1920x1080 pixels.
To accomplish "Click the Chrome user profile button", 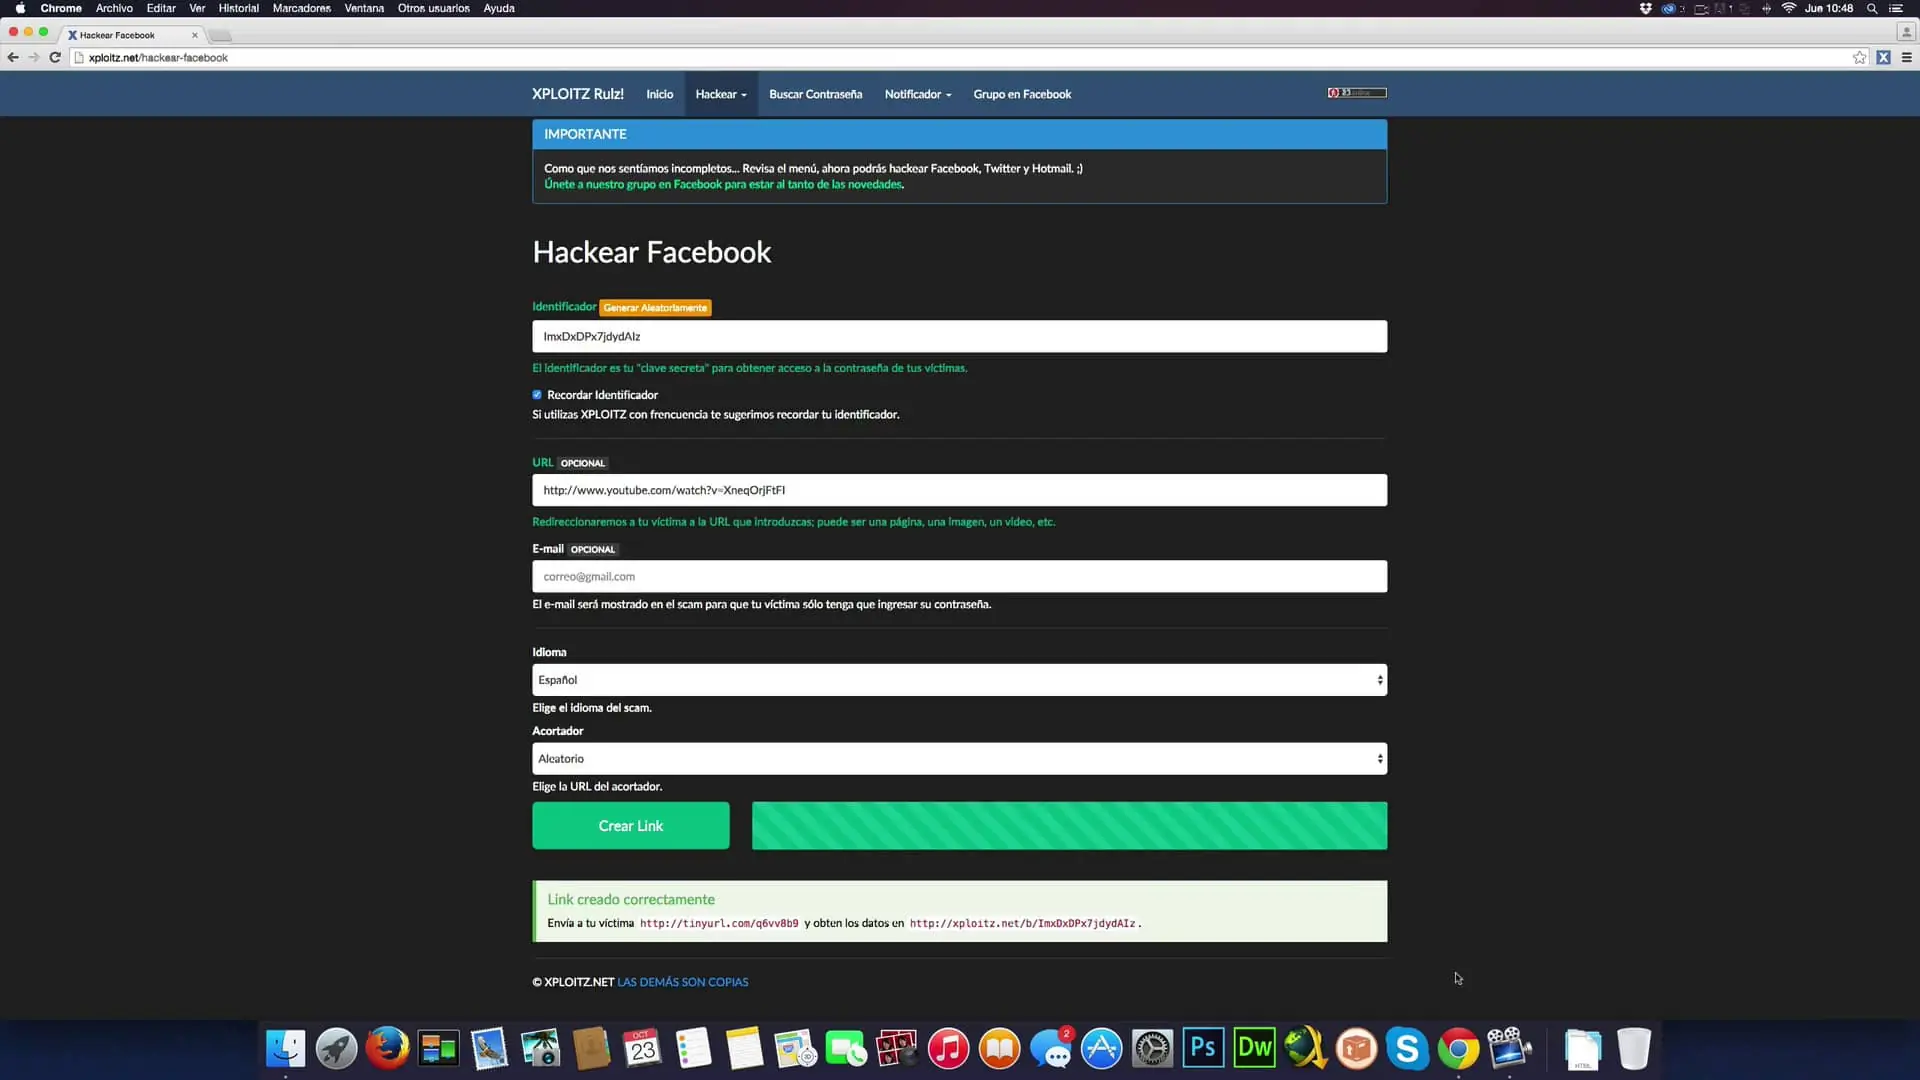I will [1906, 32].
